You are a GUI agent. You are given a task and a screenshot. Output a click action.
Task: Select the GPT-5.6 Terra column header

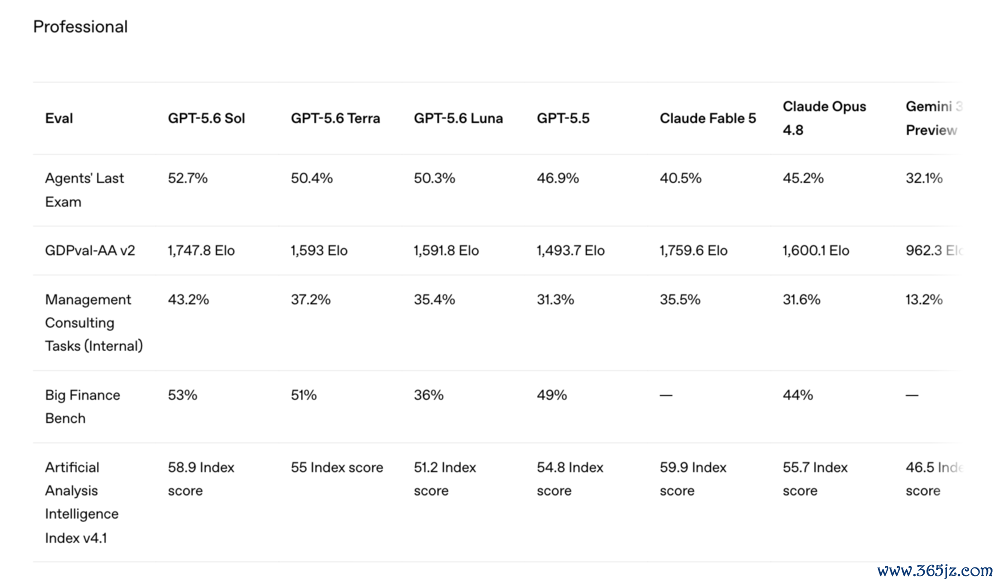tap(335, 119)
